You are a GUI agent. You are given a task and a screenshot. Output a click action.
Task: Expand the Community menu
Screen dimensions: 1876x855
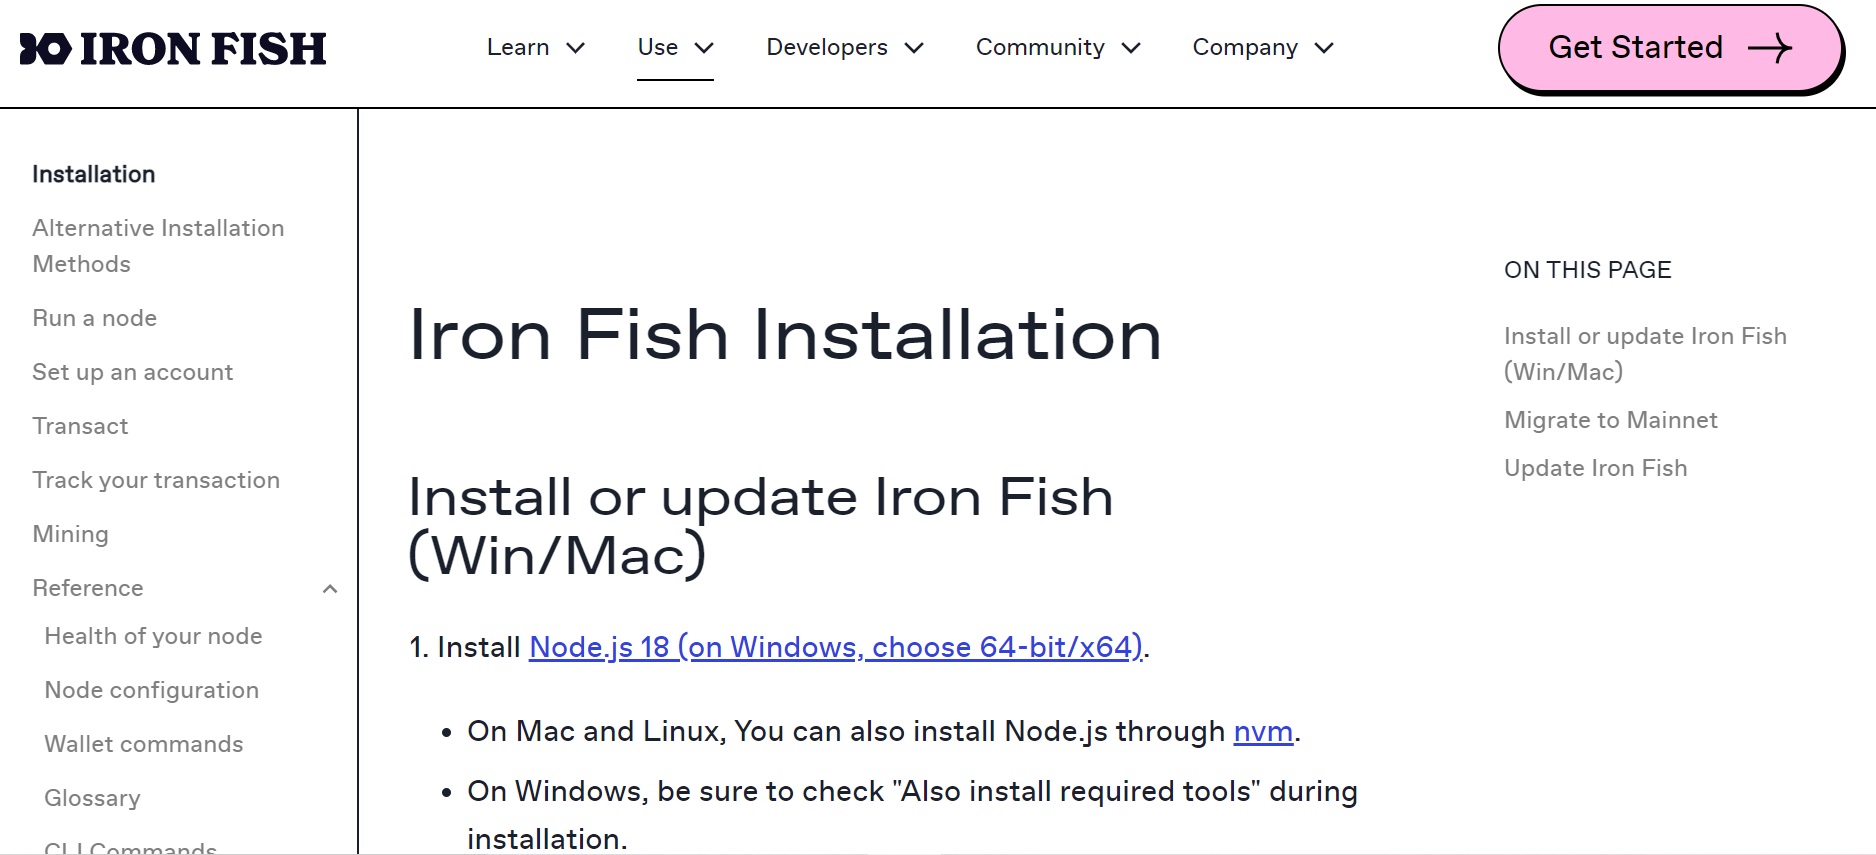coord(1057,48)
